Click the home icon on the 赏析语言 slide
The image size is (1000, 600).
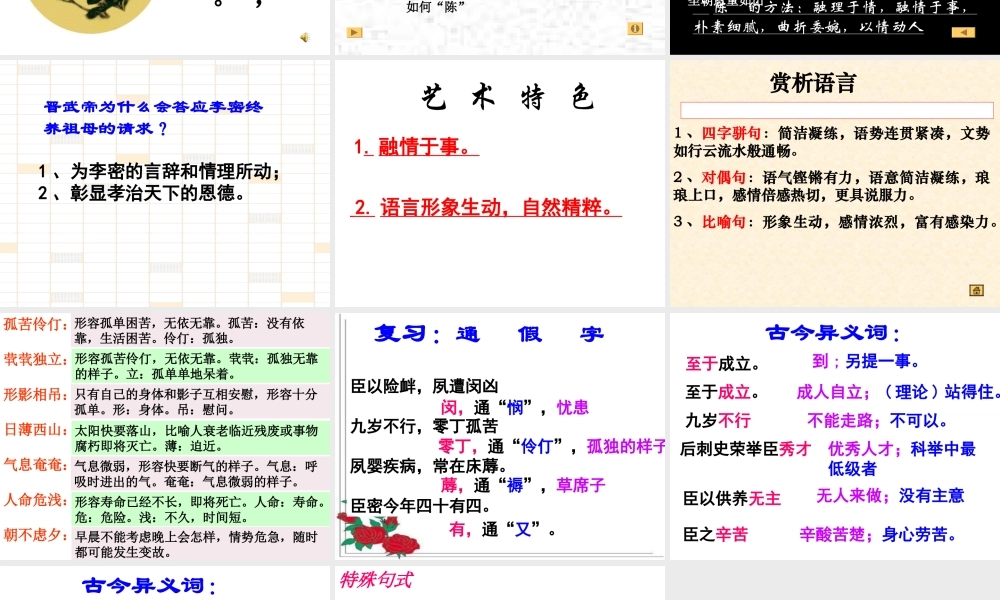[x=976, y=290]
